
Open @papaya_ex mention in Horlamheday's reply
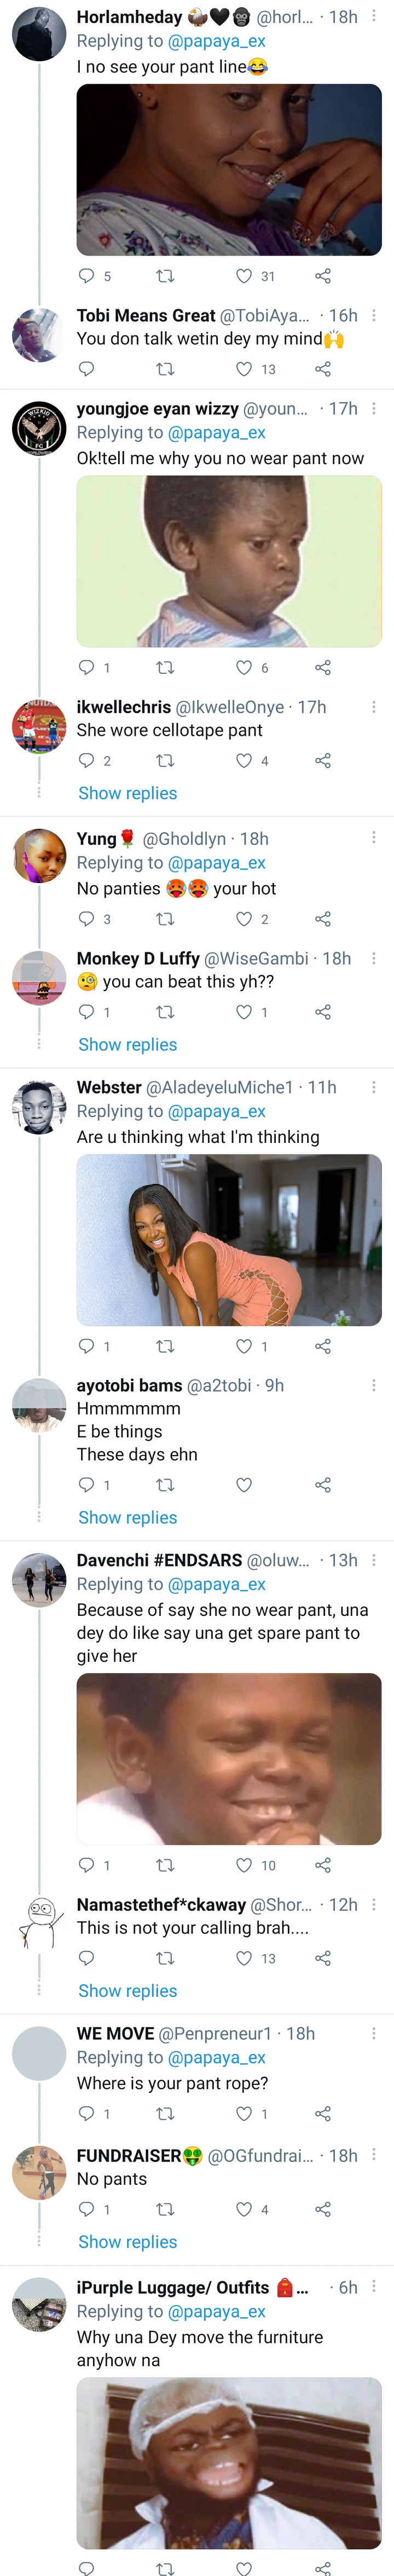[216, 41]
